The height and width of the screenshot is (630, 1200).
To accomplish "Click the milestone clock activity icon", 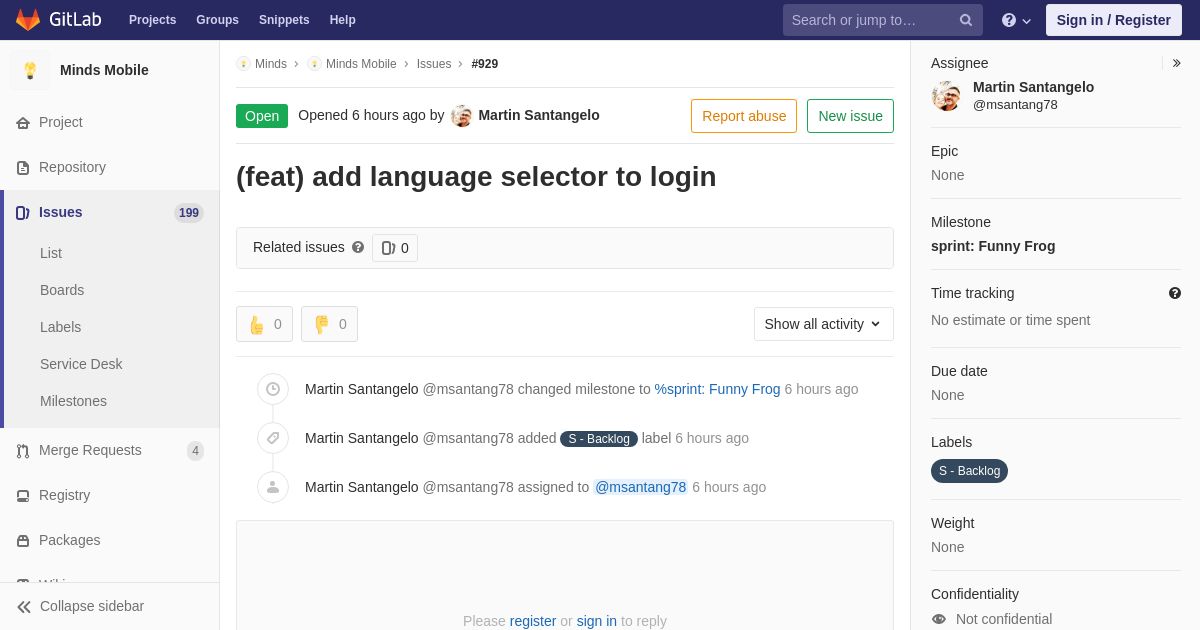I will pos(273,389).
